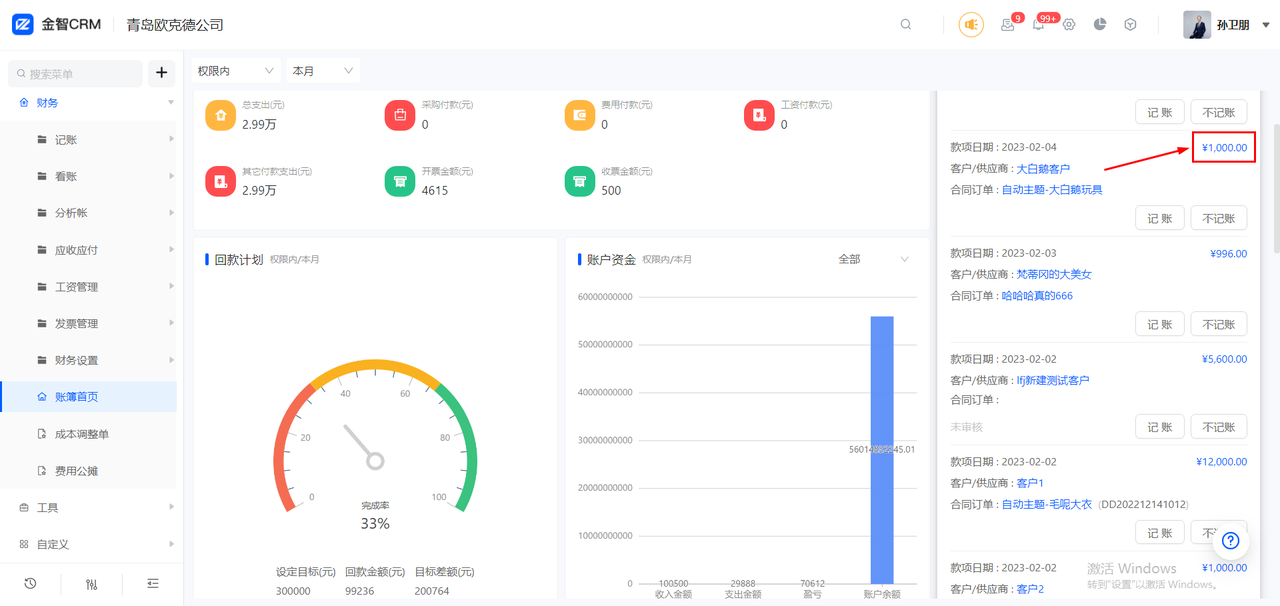Open the 成本调整单 menu item
This screenshot has width=1280, height=606.
coord(82,434)
